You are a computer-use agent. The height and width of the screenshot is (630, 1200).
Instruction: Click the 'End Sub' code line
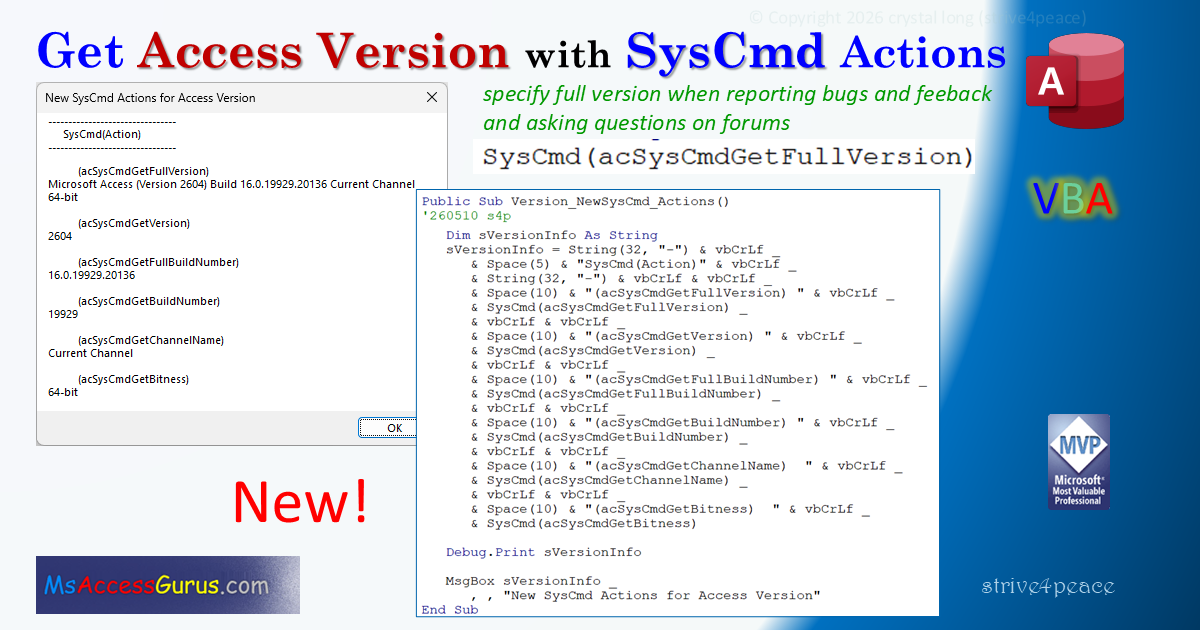pyautogui.click(x=450, y=610)
